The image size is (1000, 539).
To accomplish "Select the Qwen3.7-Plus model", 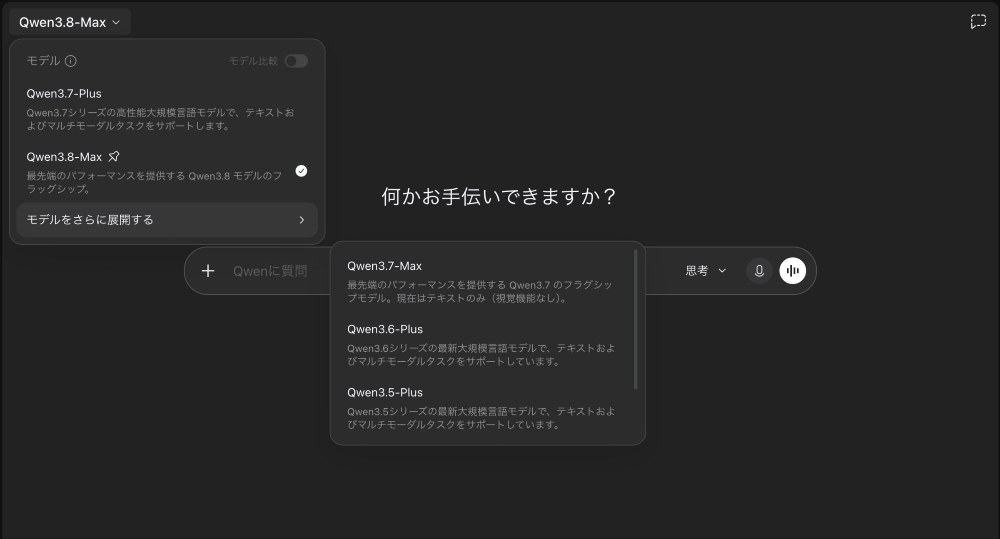I will 167,108.
